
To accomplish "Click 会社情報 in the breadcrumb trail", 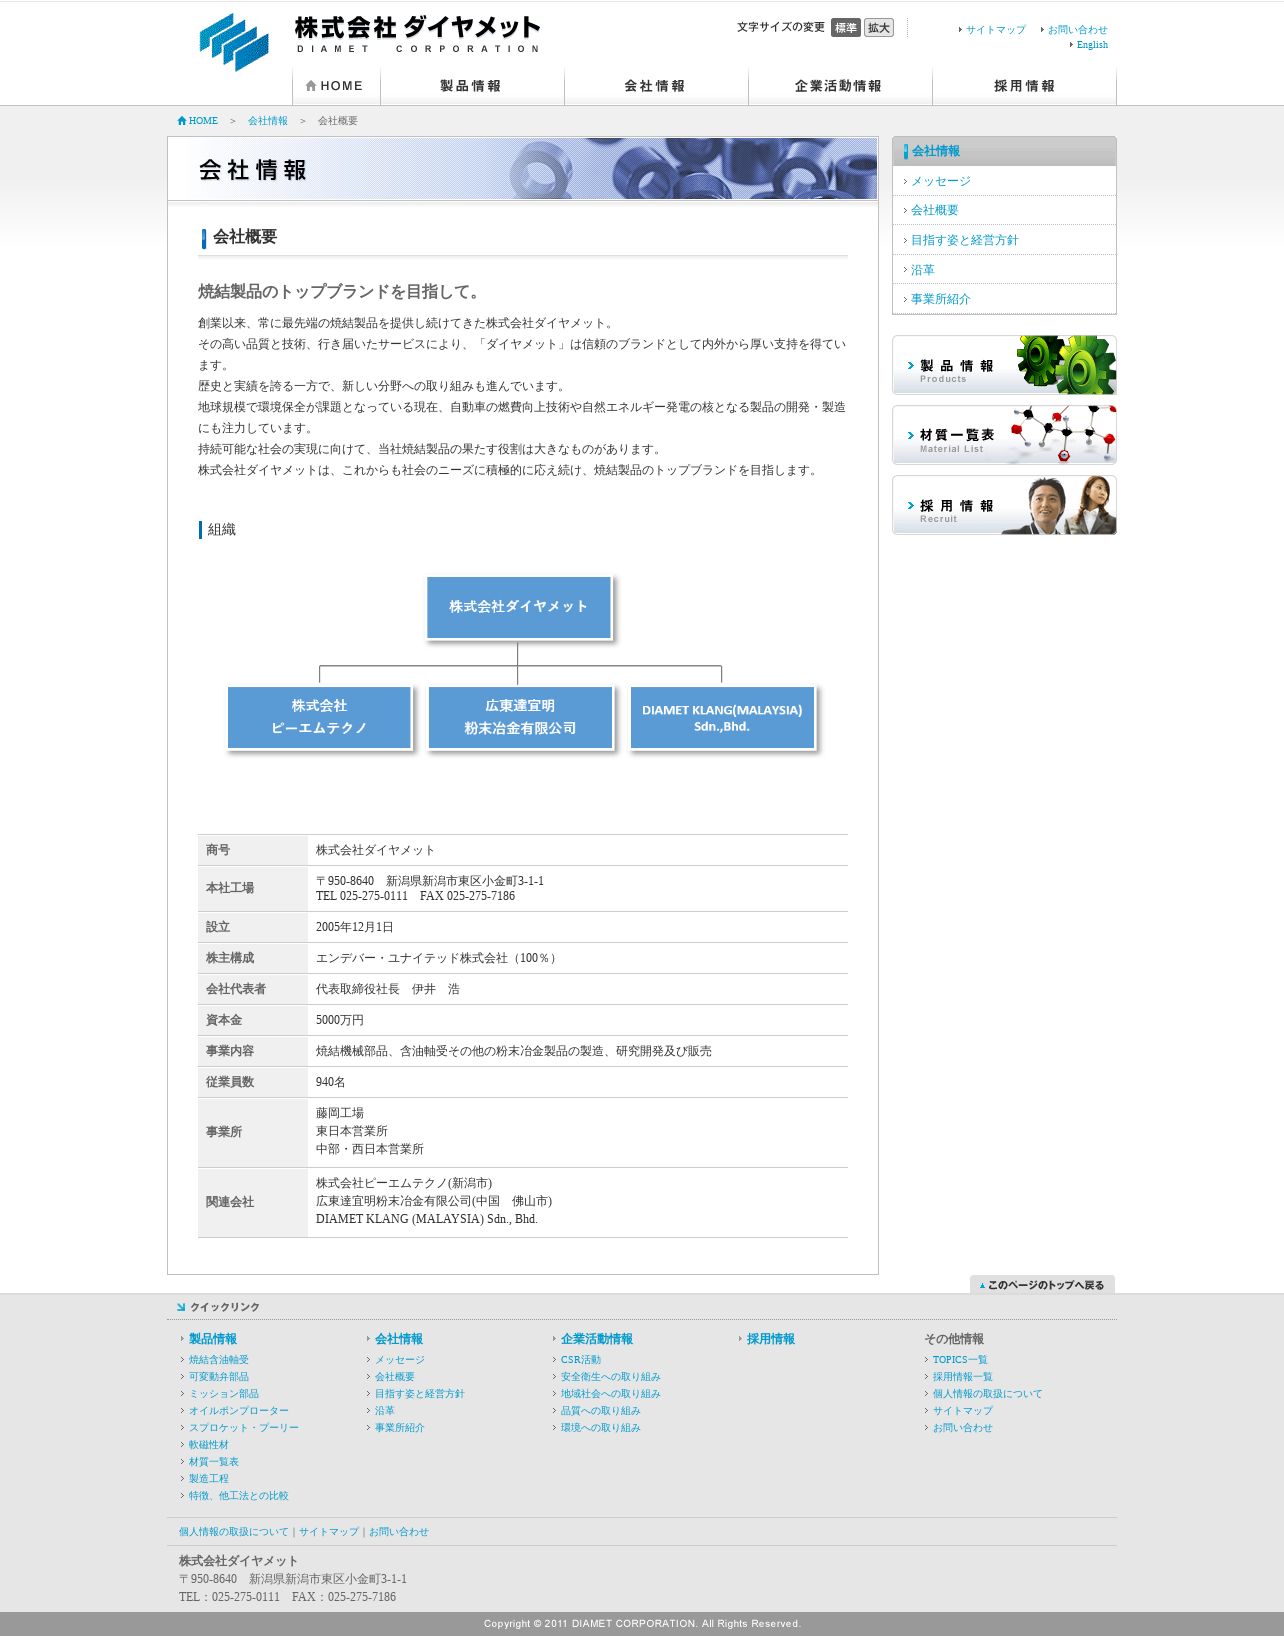I will (x=268, y=121).
